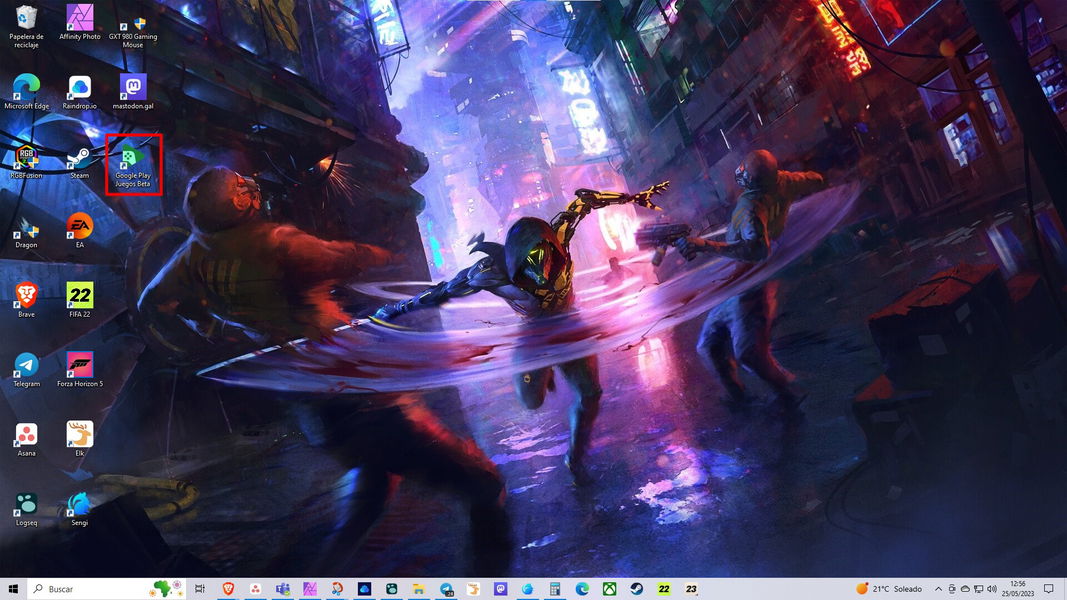
Task: Click the 12:56 clock and date
Action: (1018, 589)
